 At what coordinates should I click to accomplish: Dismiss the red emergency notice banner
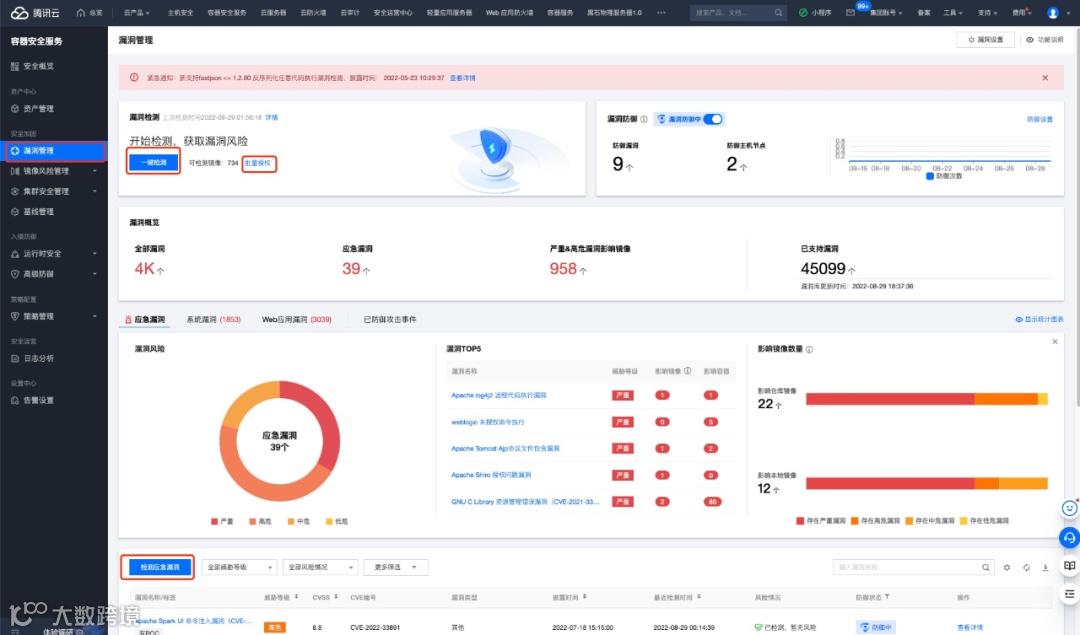pyautogui.click(x=1046, y=78)
